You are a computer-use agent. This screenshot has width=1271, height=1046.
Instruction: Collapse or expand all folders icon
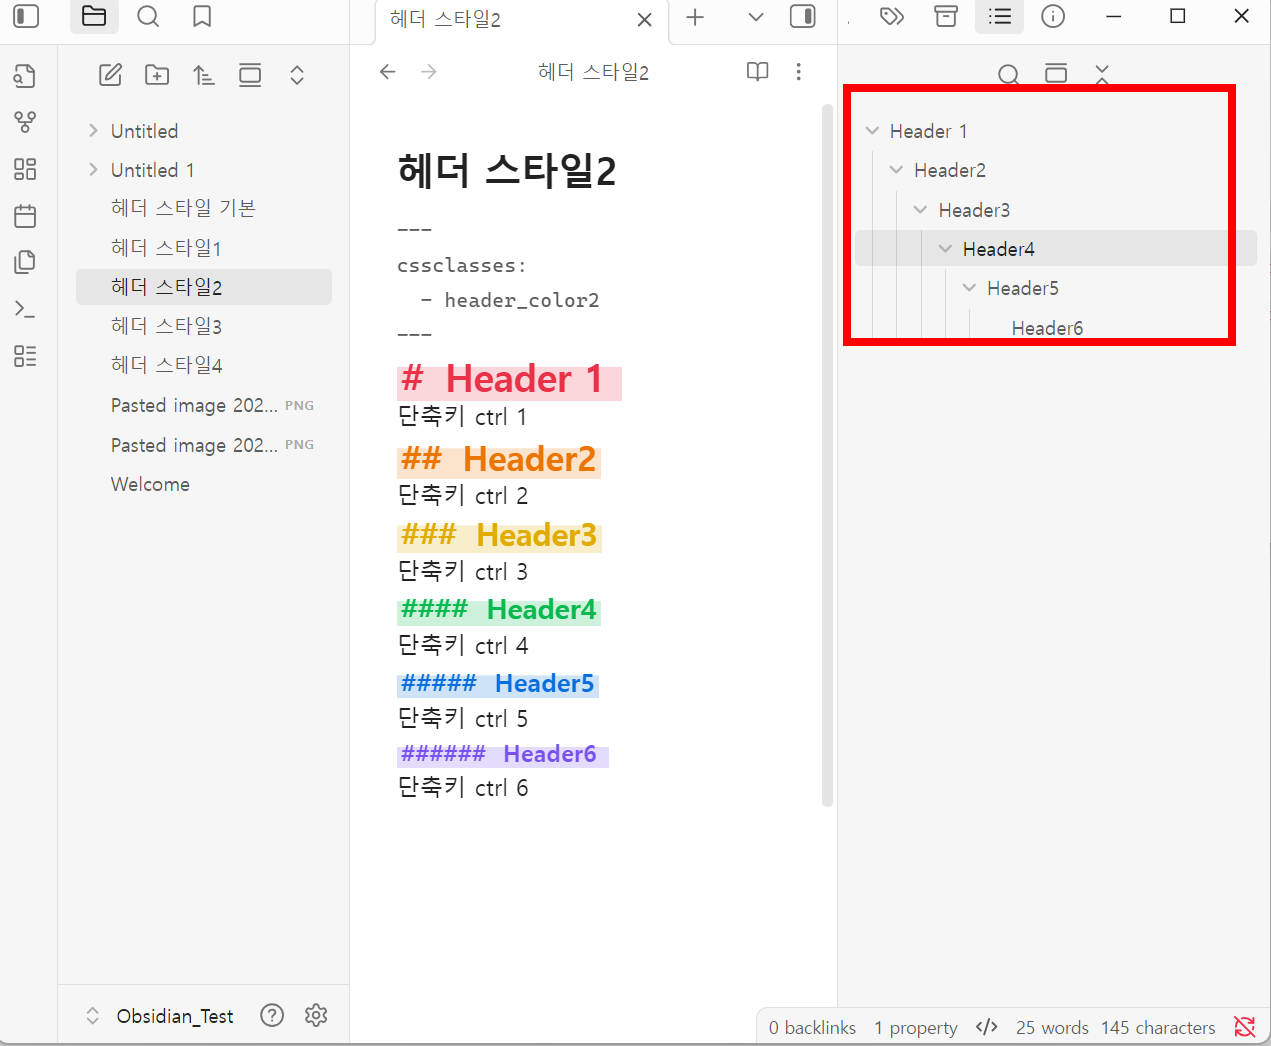pyautogui.click(x=297, y=75)
